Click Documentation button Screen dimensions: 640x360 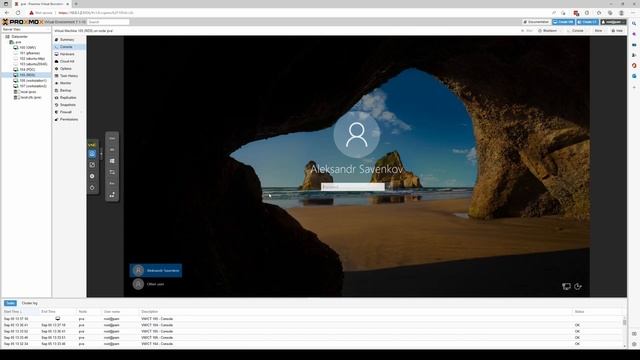pos(536,22)
